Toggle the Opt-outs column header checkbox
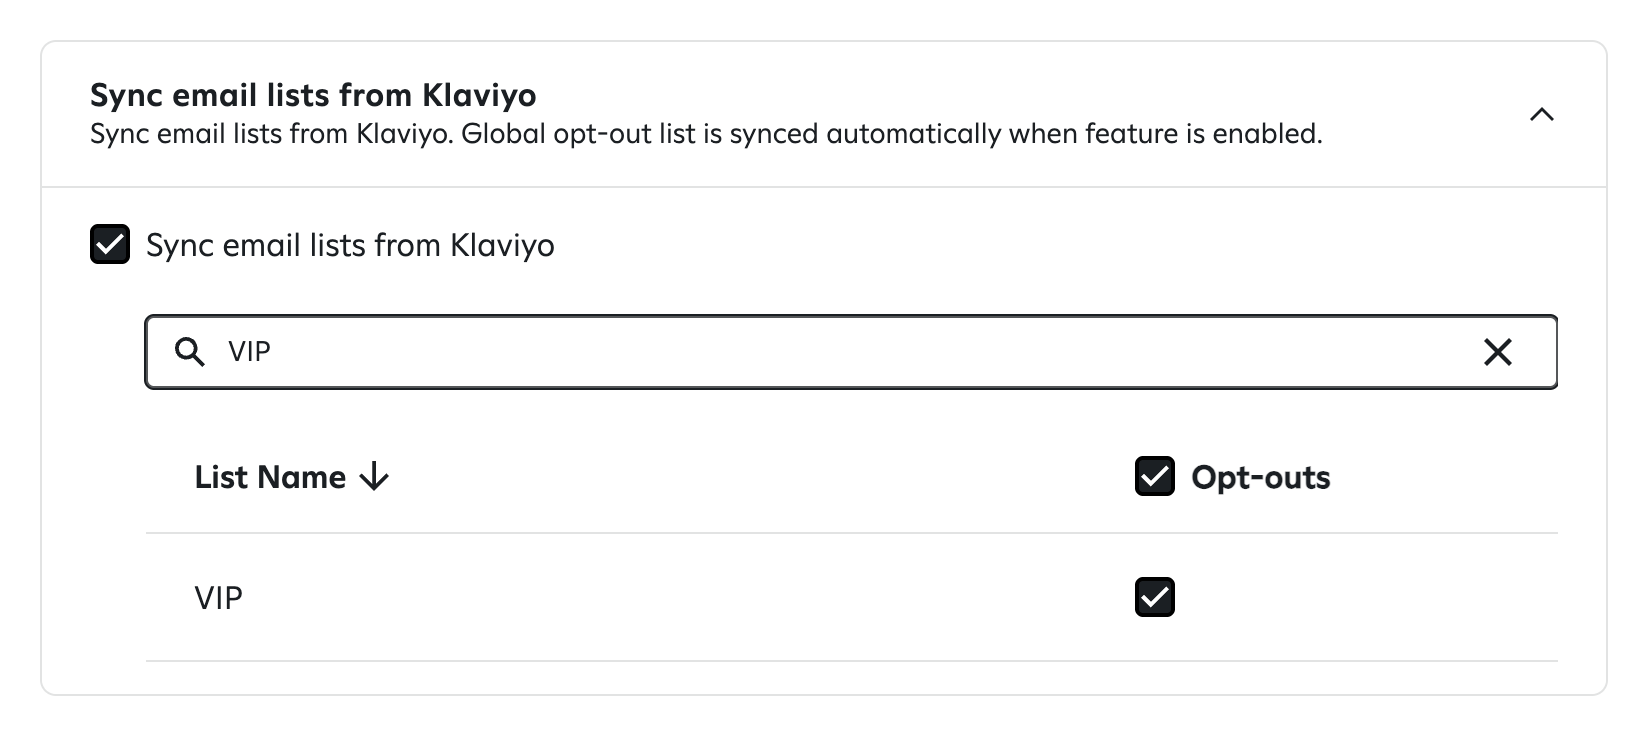Viewport: 1648px width, 736px height. 1155,478
